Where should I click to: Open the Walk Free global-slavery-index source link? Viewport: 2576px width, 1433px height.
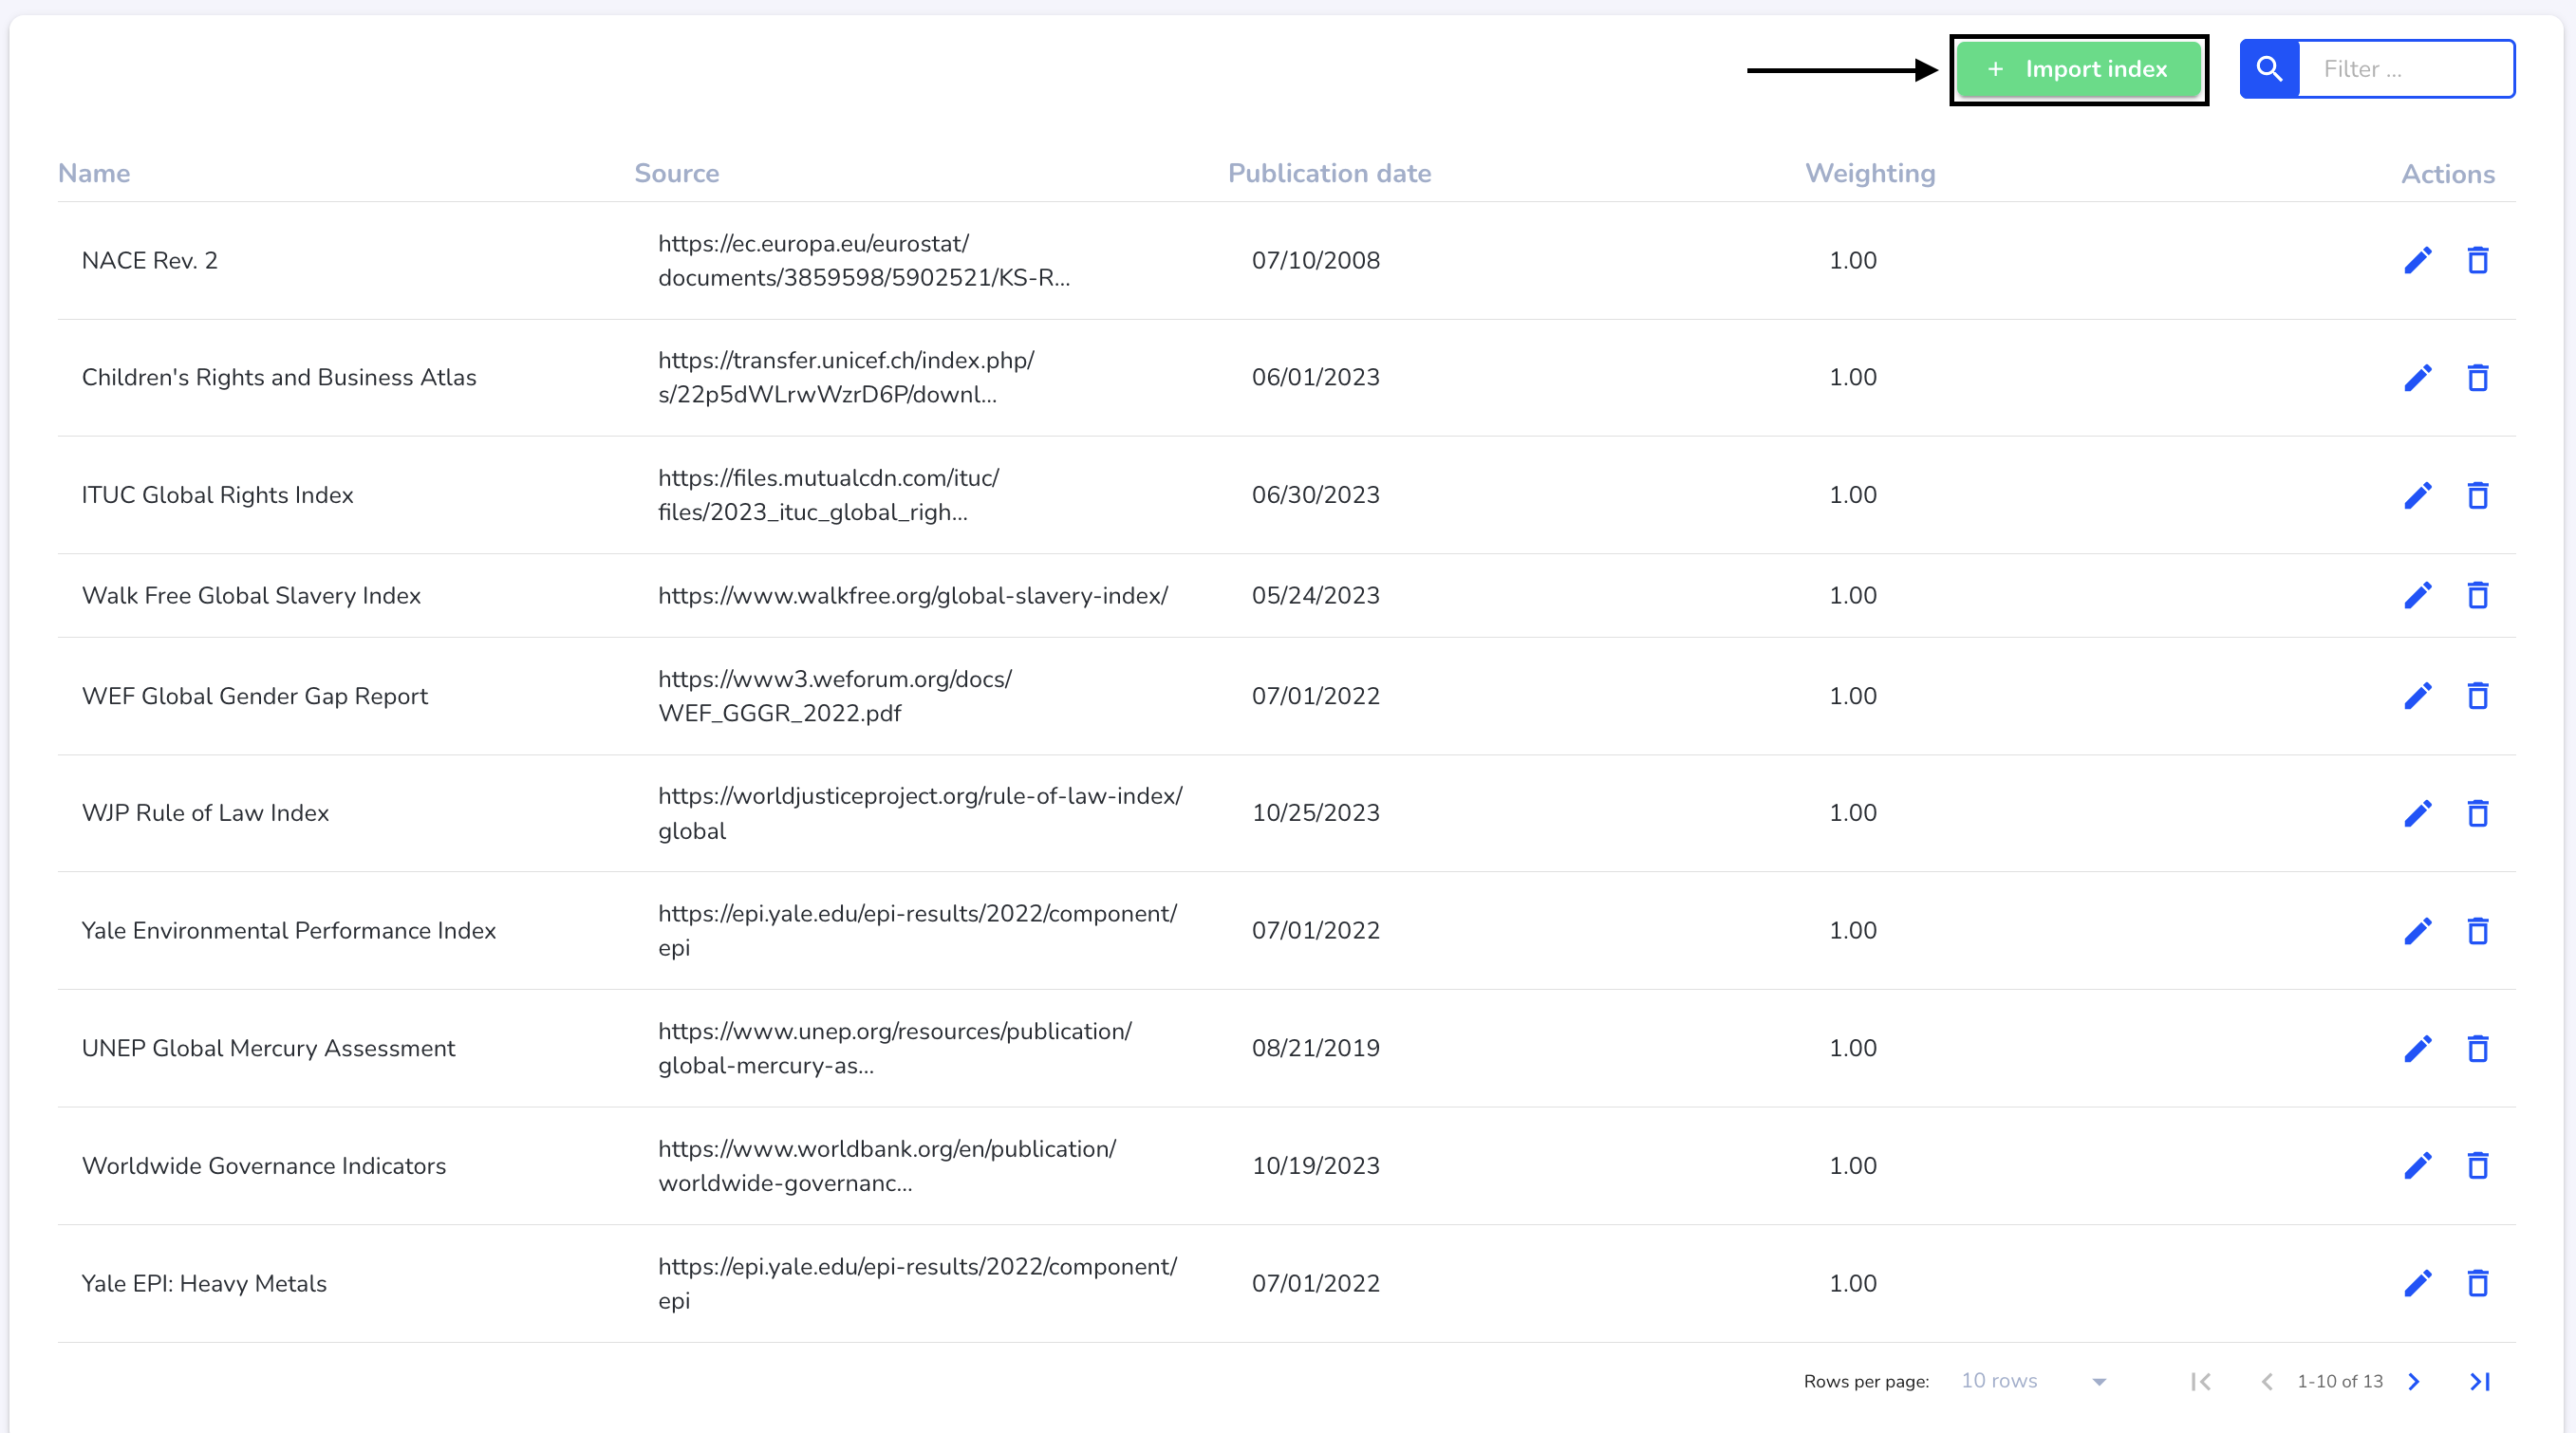coord(912,595)
